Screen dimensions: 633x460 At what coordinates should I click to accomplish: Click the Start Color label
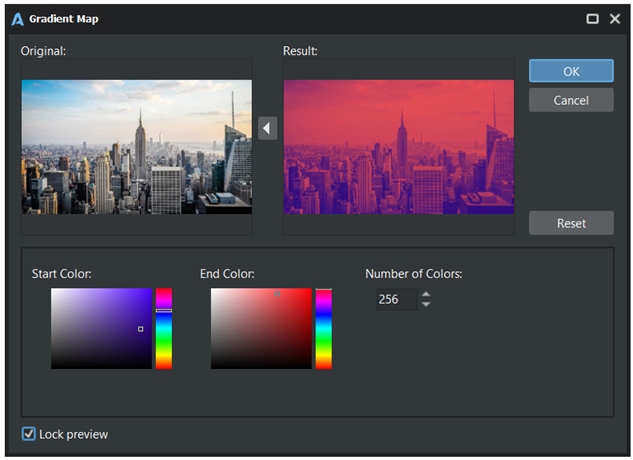61,274
